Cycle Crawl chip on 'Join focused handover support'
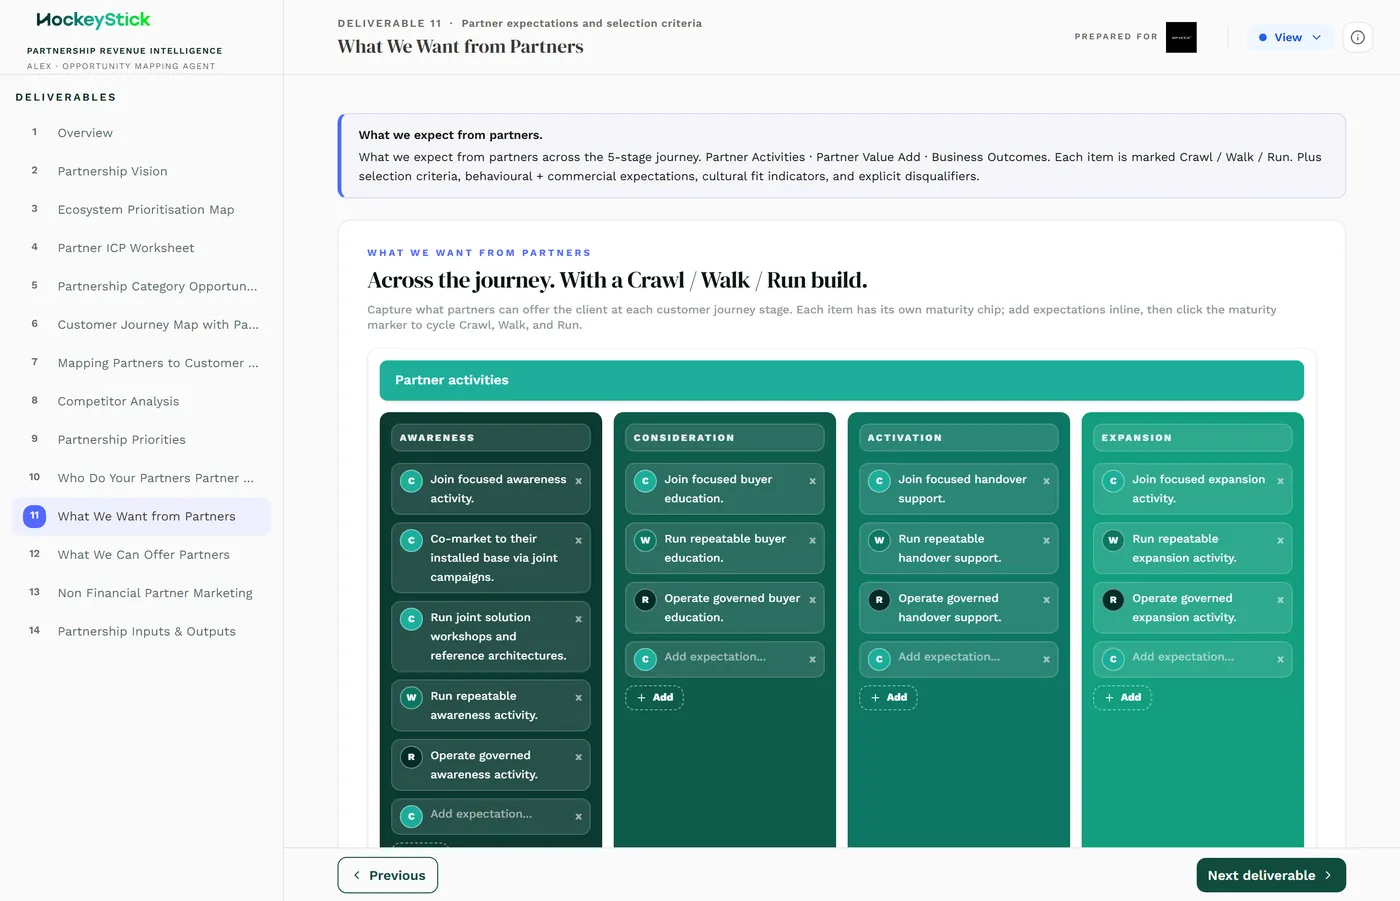This screenshot has width=1400, height=901. click(x=879, y=481)
